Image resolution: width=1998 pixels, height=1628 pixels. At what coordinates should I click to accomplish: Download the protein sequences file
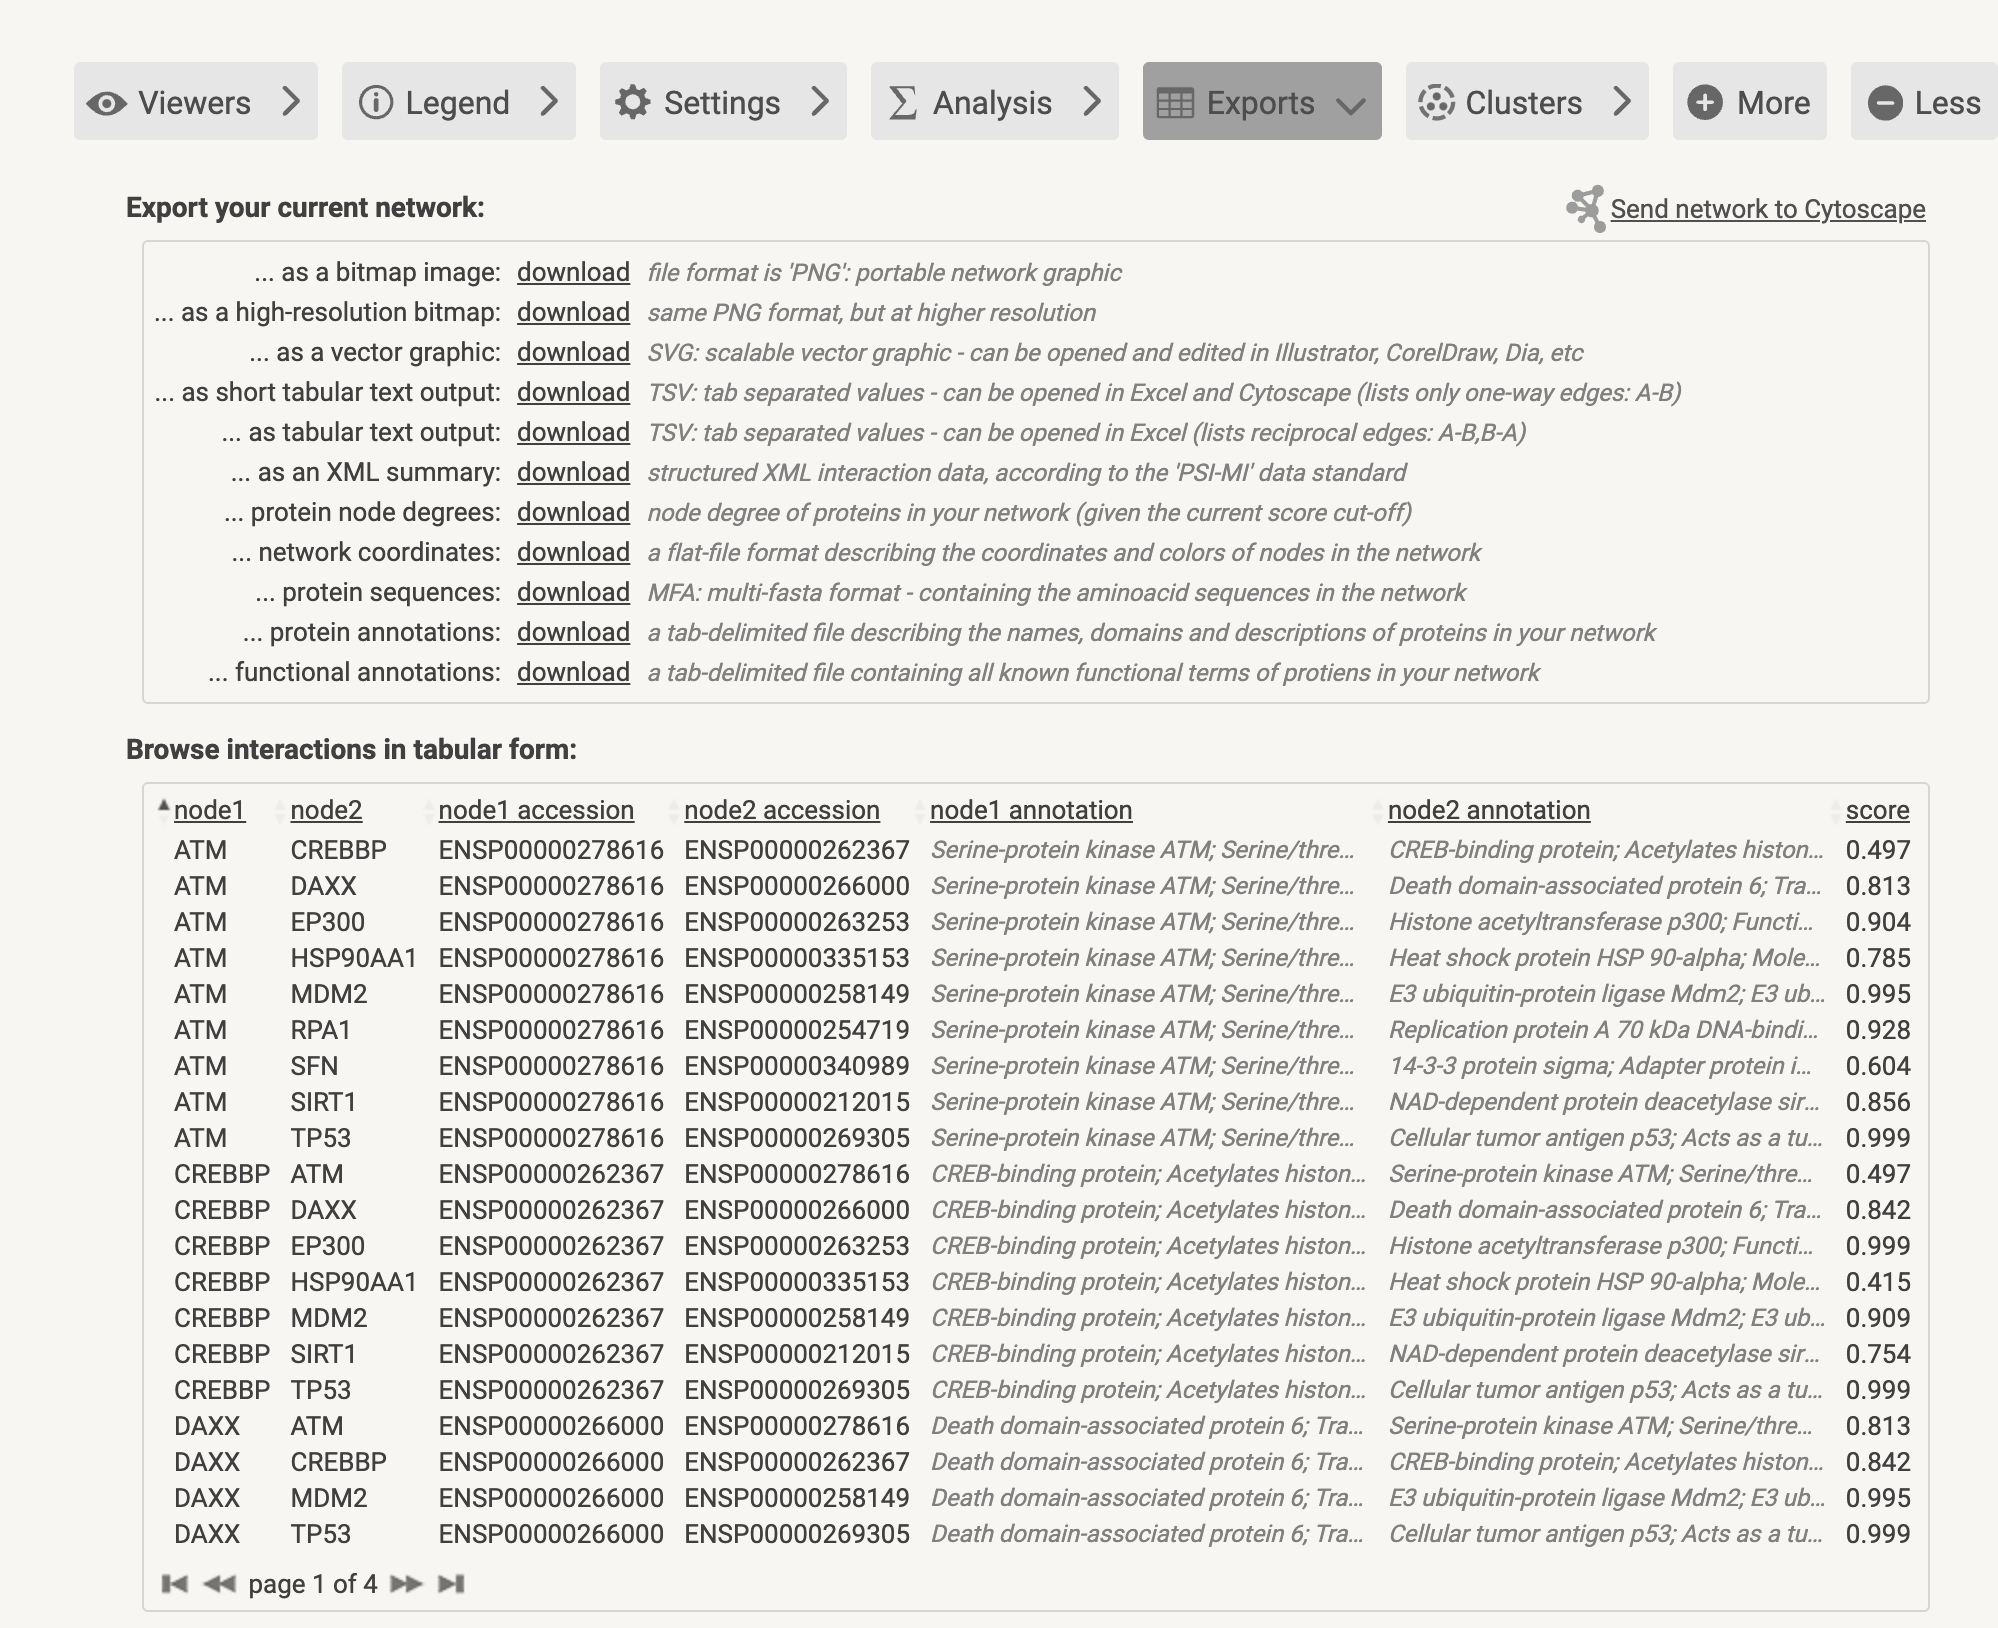[x=573, y=592]
